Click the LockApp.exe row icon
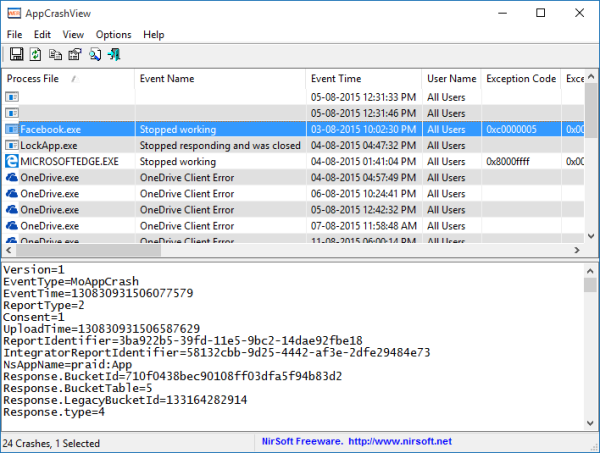 [12, 145]
